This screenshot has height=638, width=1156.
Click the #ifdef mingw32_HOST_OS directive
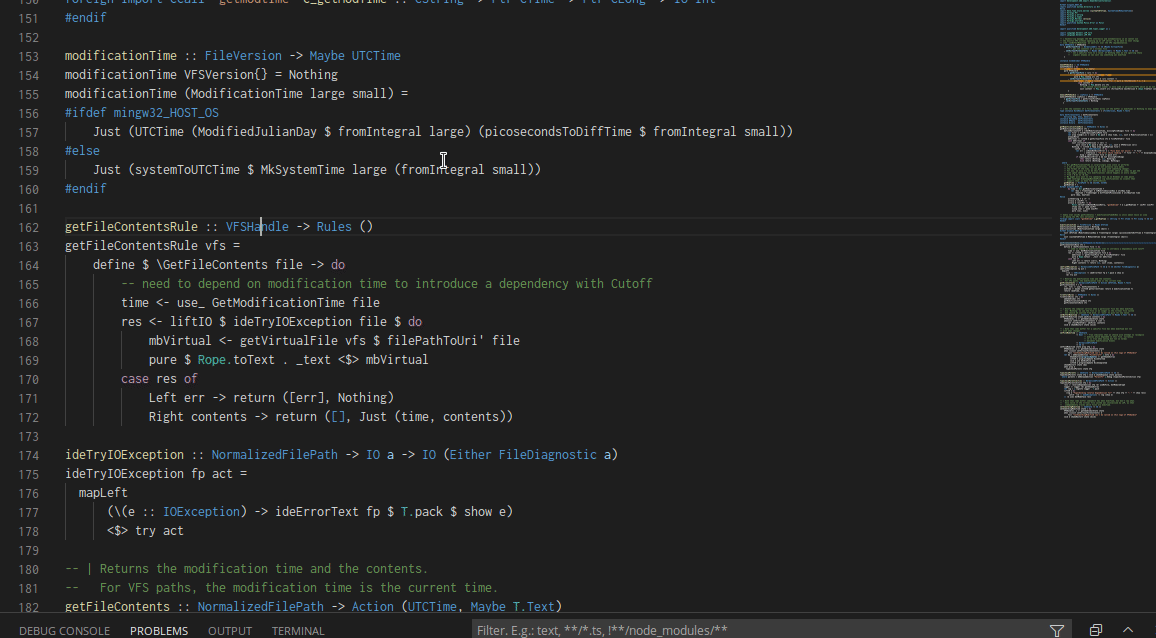[x=141, y=113]
